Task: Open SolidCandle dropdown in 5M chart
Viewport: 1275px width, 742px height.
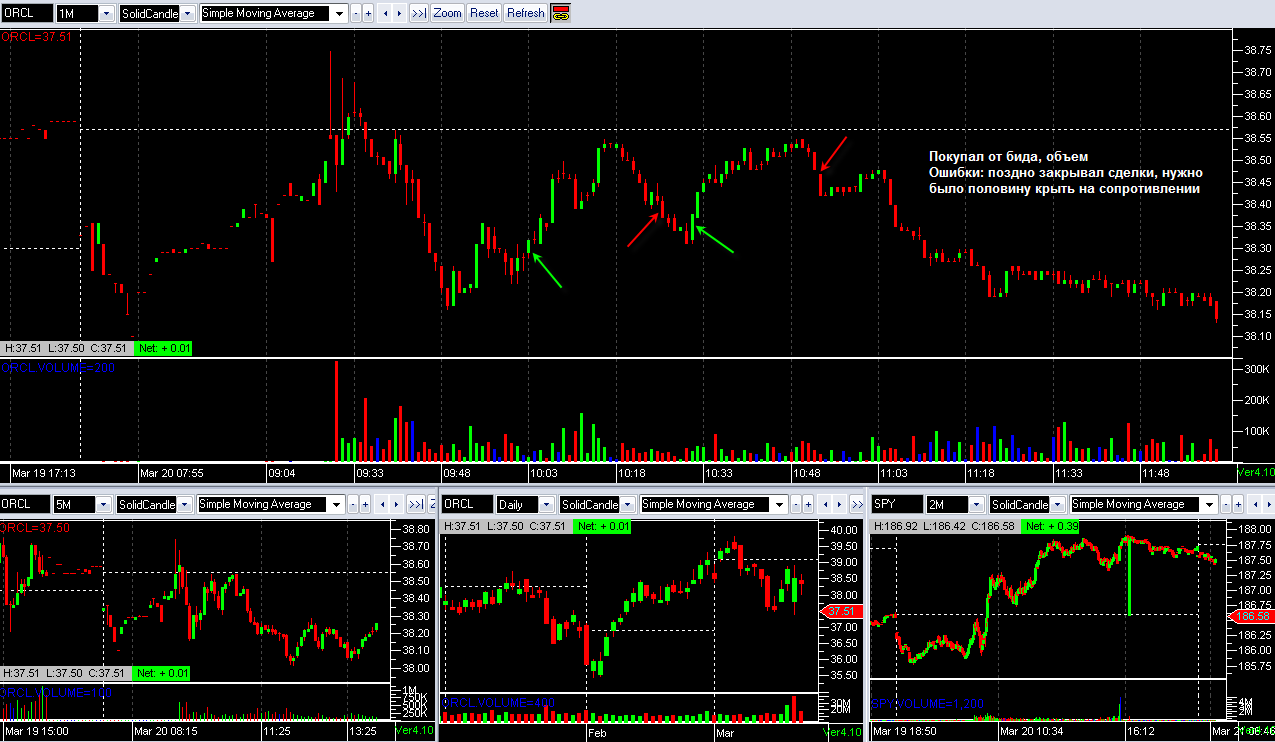Action: pos(184,504)
